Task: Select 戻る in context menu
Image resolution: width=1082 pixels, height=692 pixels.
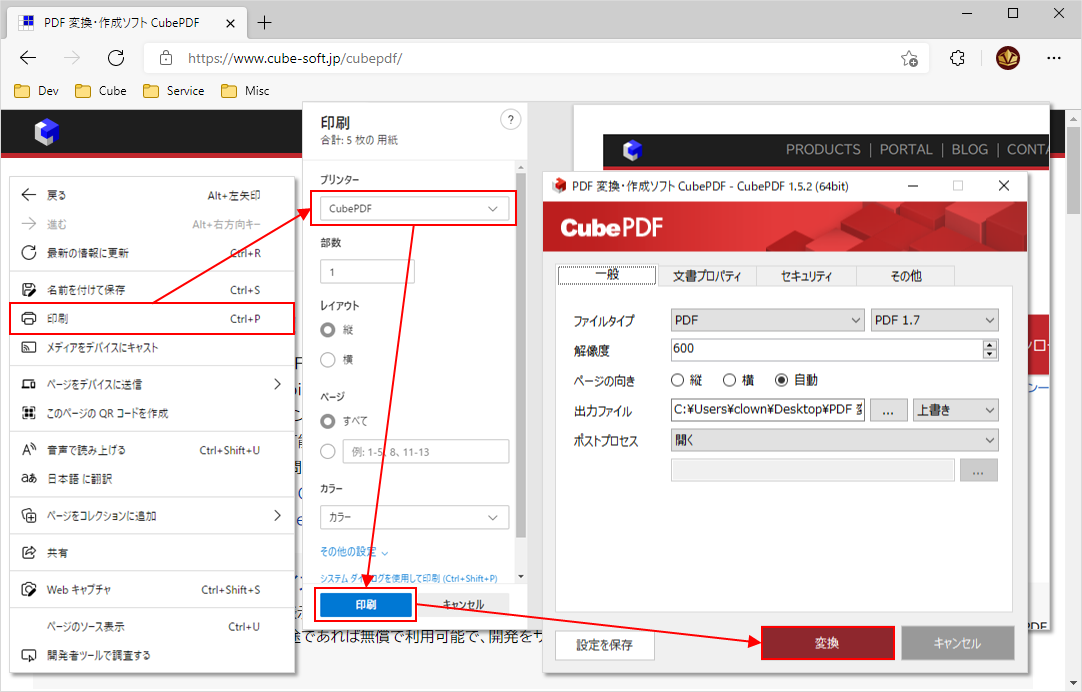Action: [152, 195]
